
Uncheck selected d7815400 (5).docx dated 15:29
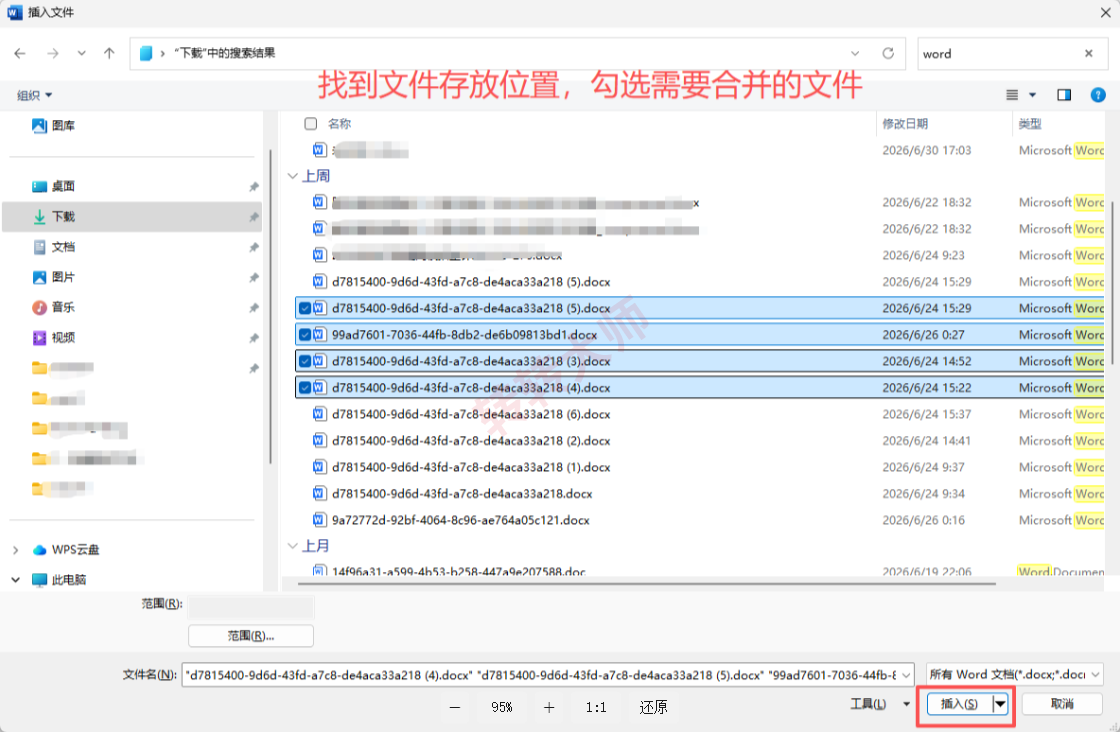tap(305, 309)
